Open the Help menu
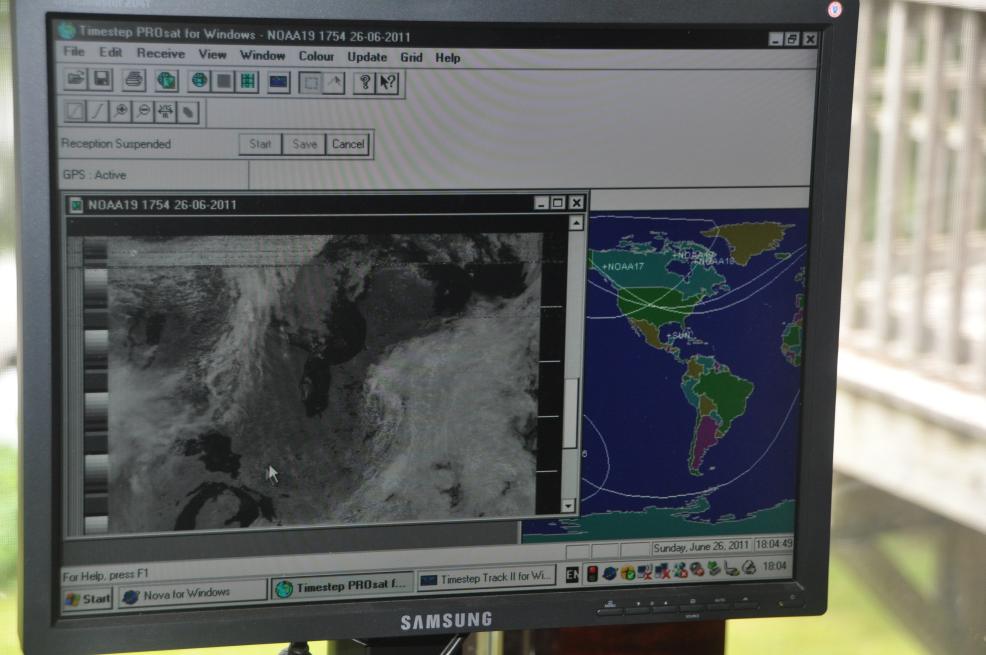This screenshot has width=986, height=655. pos(448,58)
